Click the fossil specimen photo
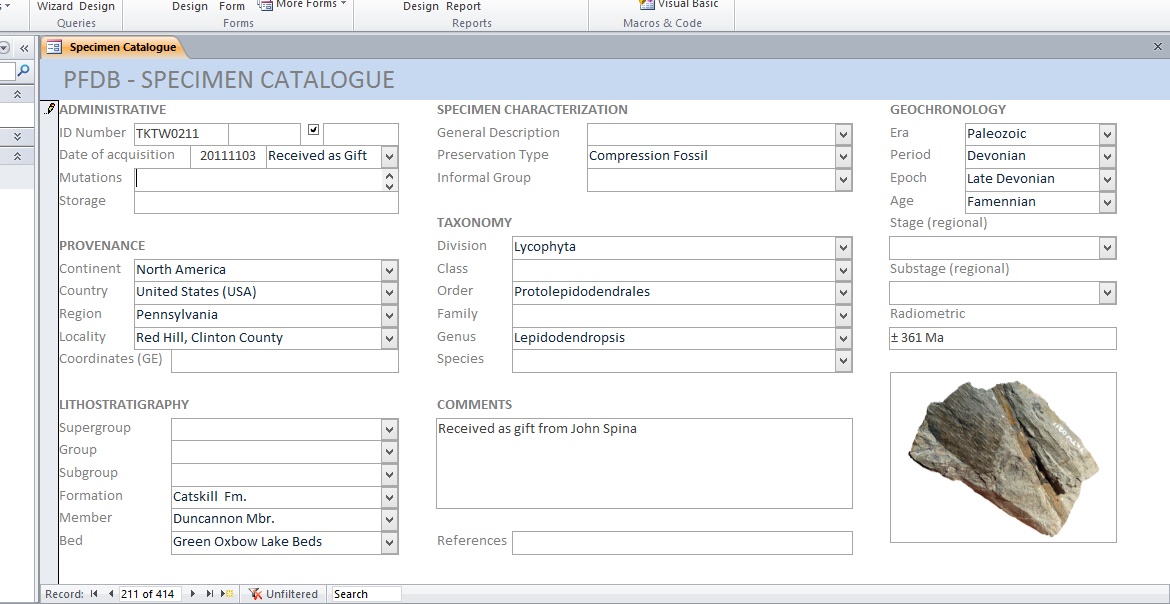The height and width of the screenshot is (604, 1170). coord(1002,456)
